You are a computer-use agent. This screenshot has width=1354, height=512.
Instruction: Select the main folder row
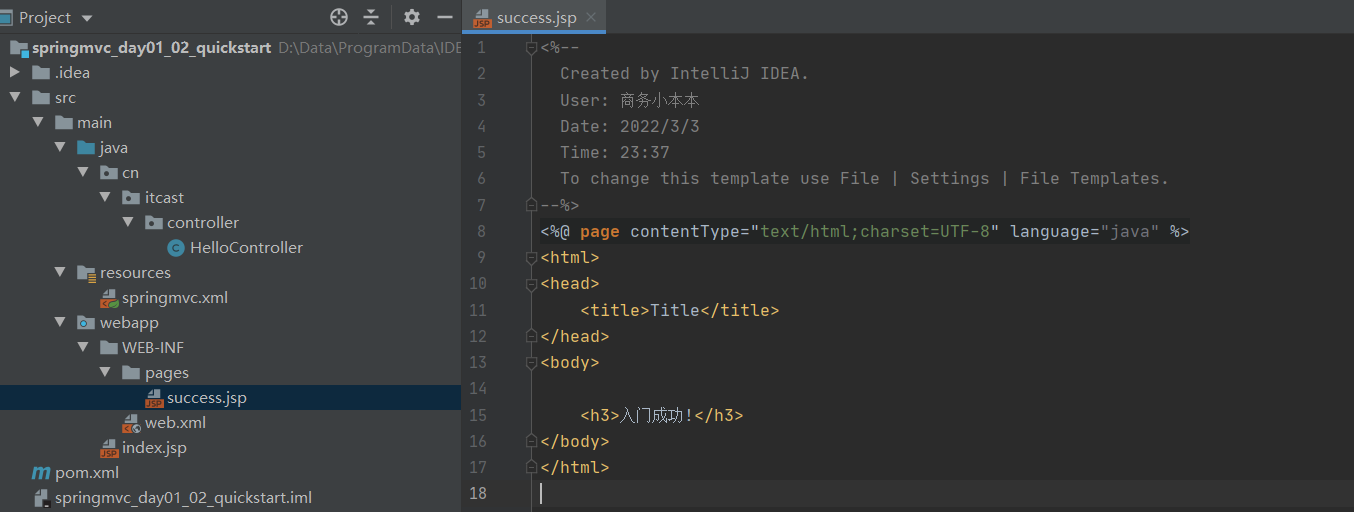tap(230, 122)
